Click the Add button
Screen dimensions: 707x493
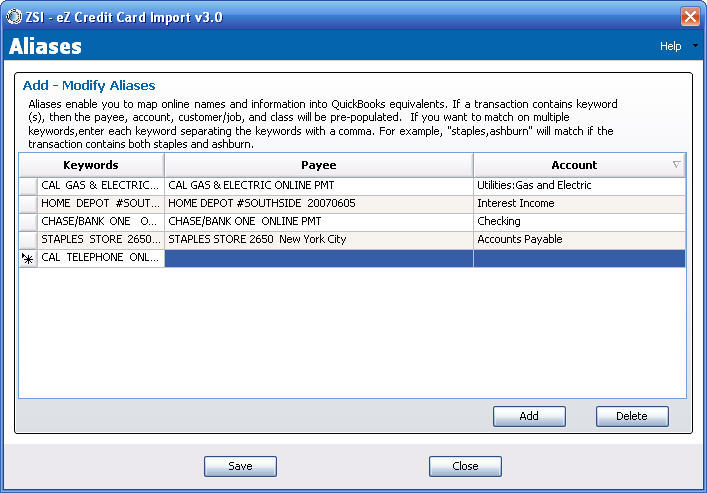tap(529, 416)
